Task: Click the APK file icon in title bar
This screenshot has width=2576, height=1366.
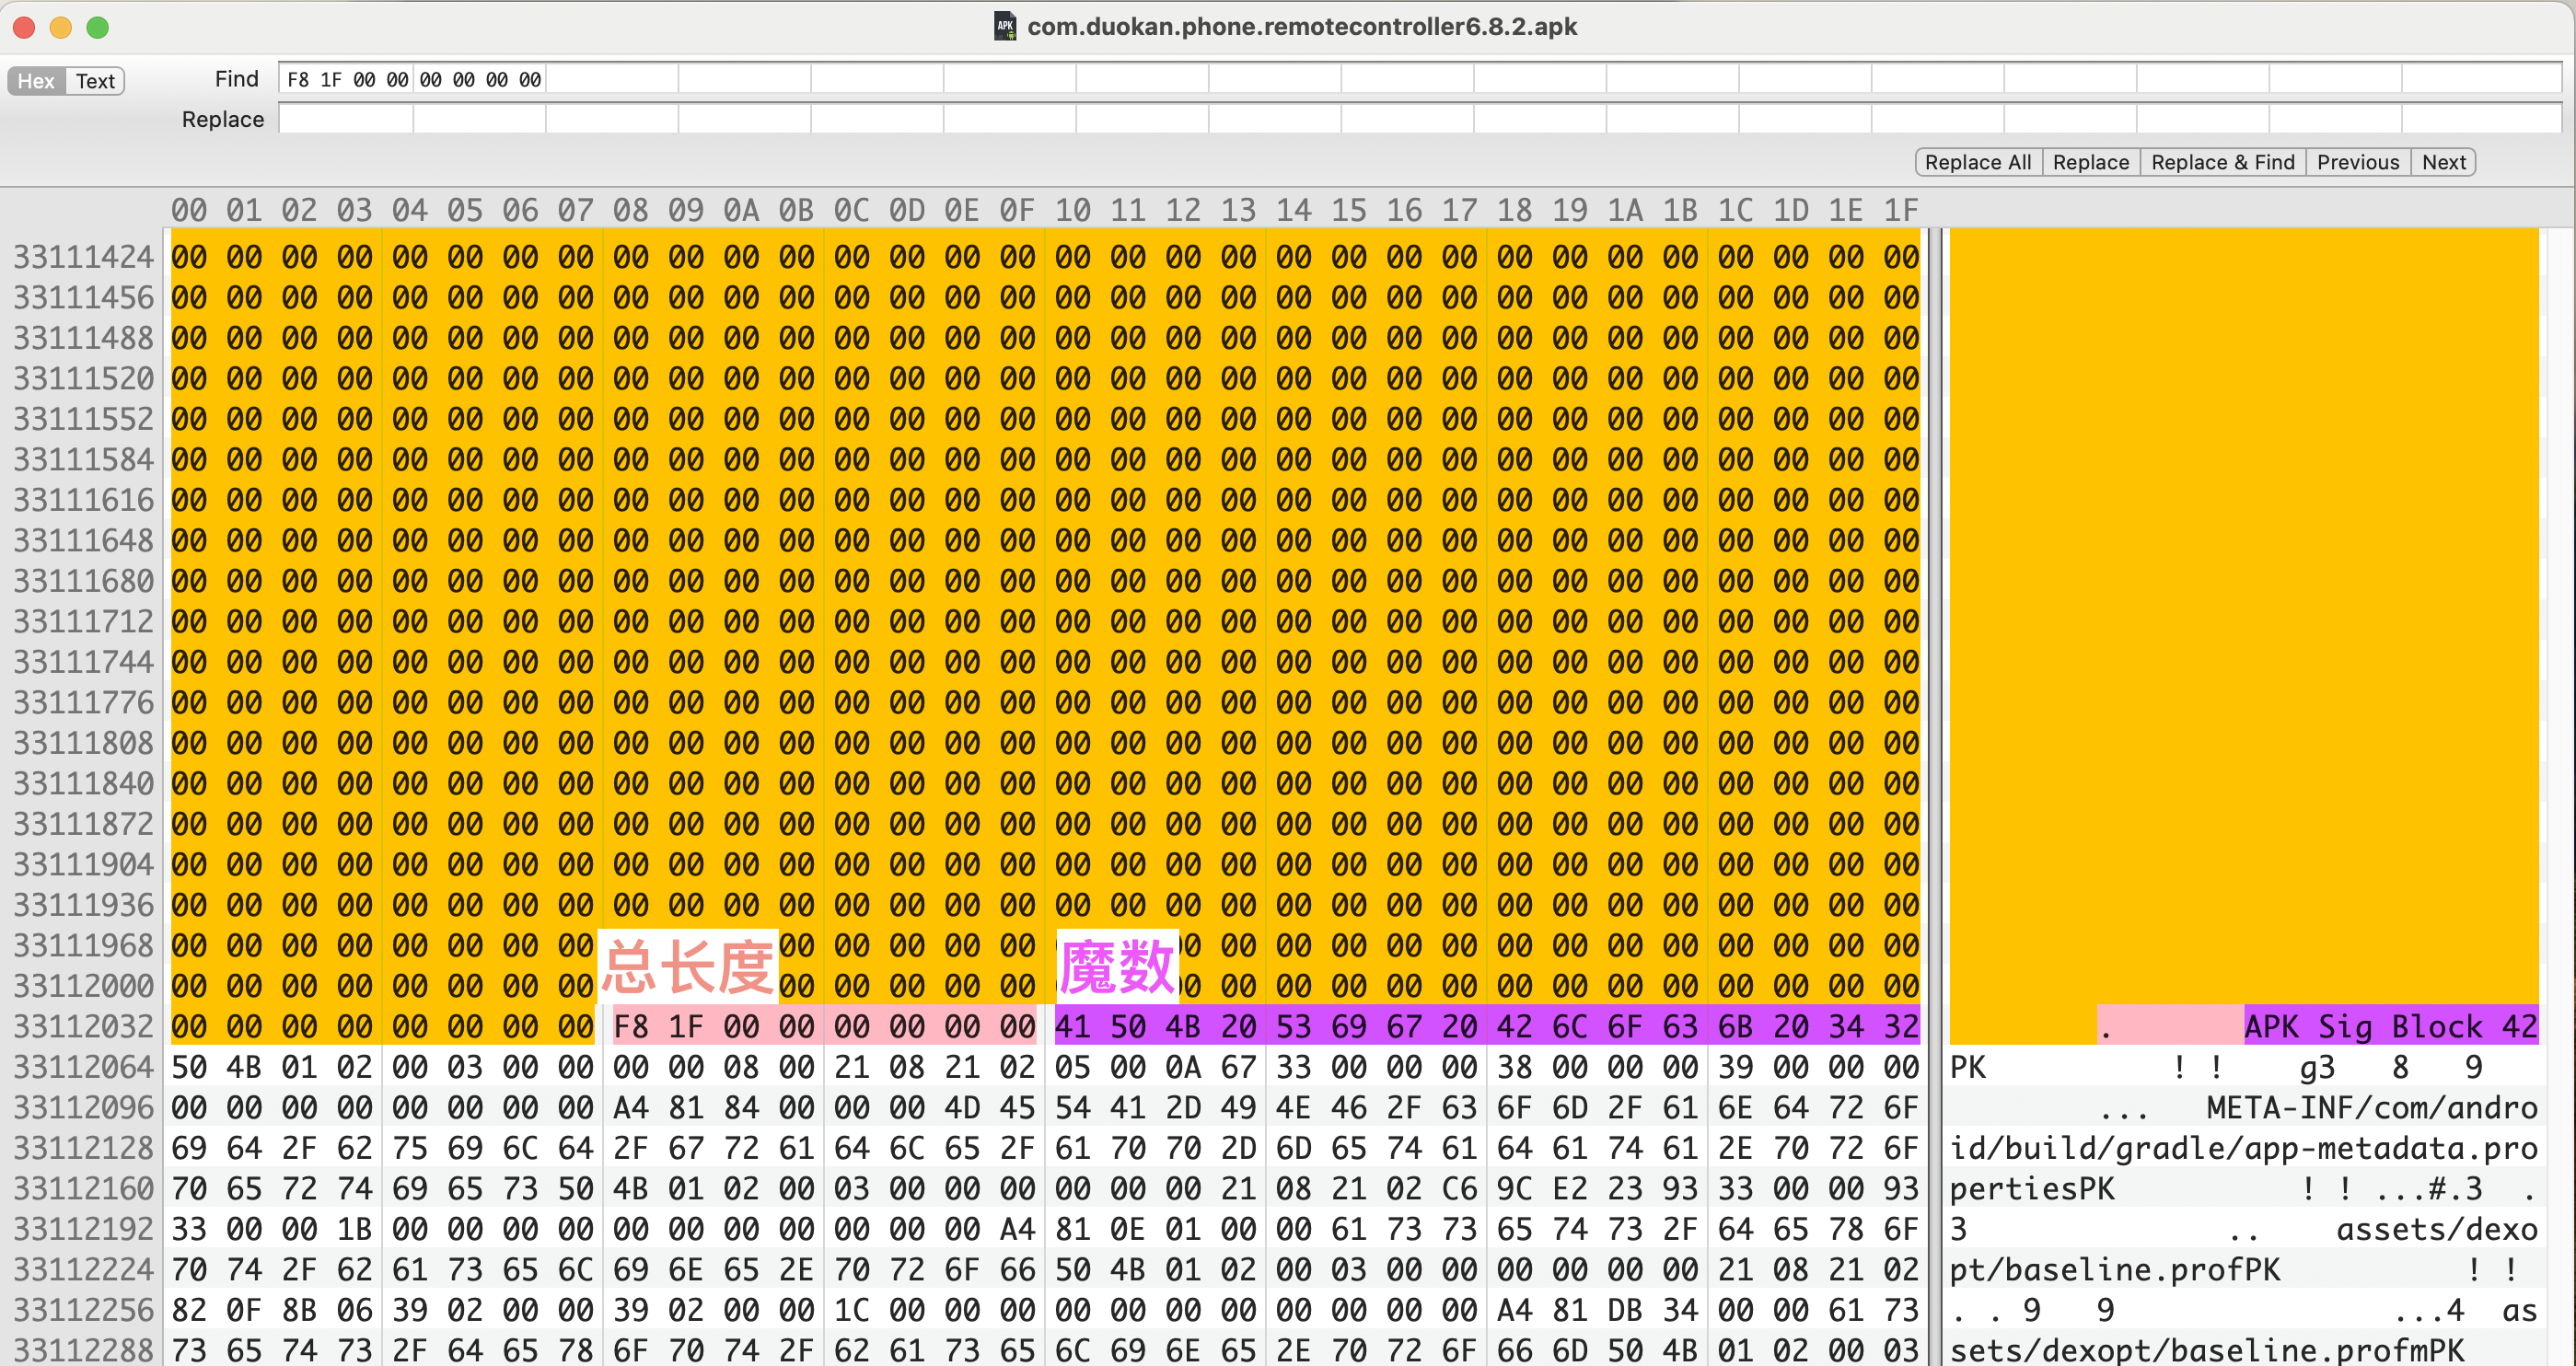Action: pyautogui.click(x=1005, y=26)
